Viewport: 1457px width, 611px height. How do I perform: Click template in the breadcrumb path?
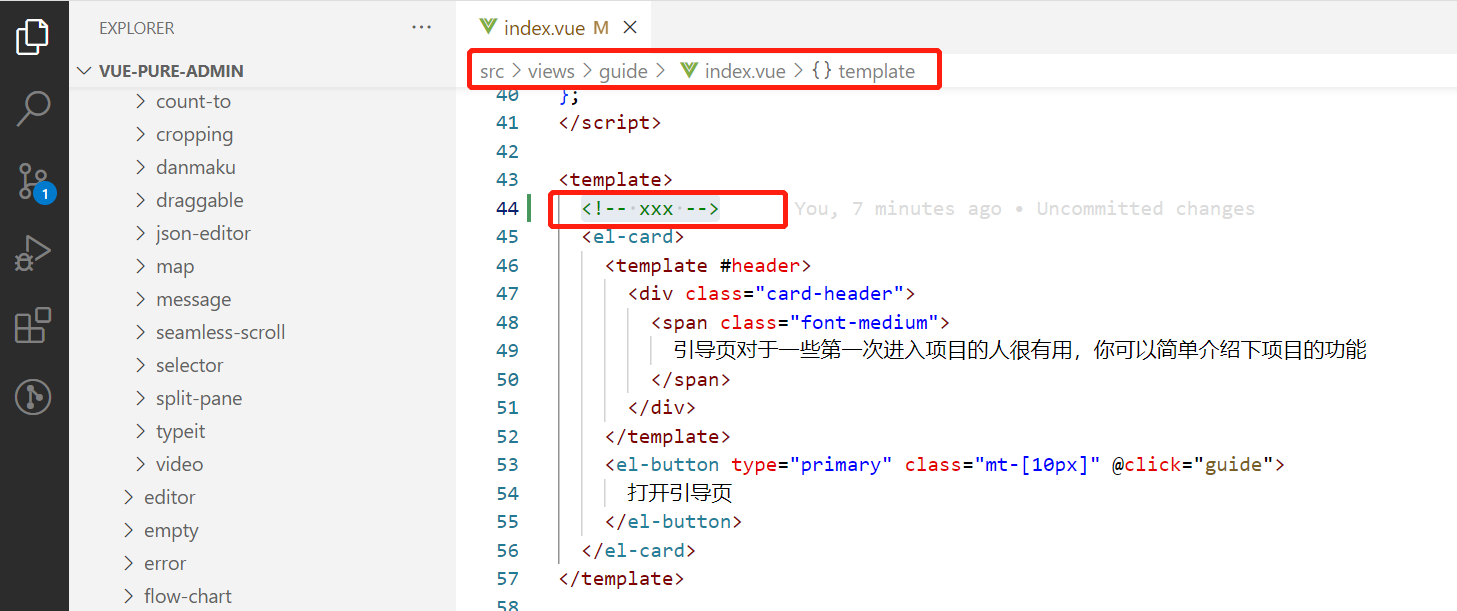tap(877, 71)
